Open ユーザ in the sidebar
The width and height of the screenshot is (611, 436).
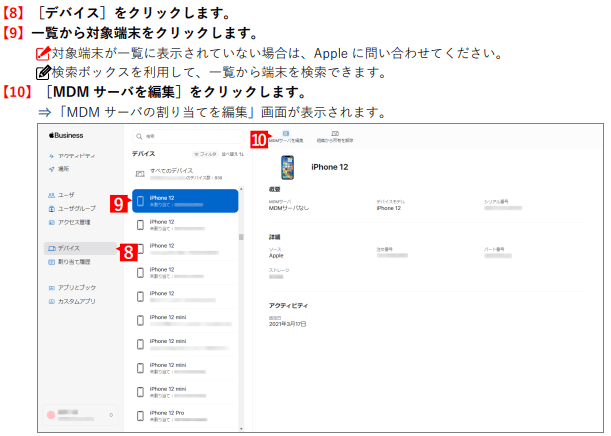pyautogui.click(x=61, y=195)
